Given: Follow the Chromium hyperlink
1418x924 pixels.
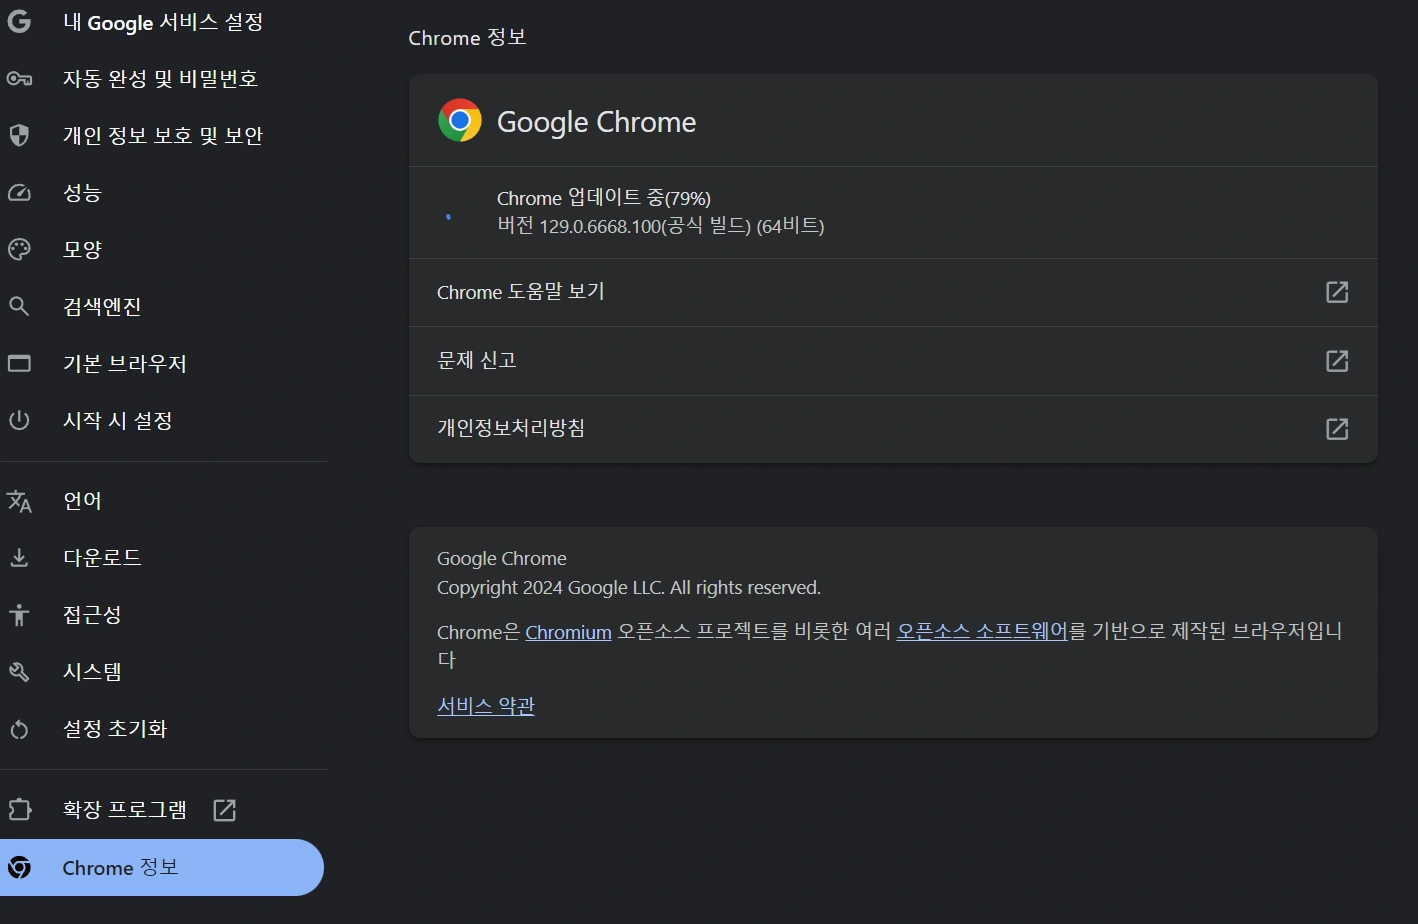Looking at the screenshot, I should click(x=568, y=632).
